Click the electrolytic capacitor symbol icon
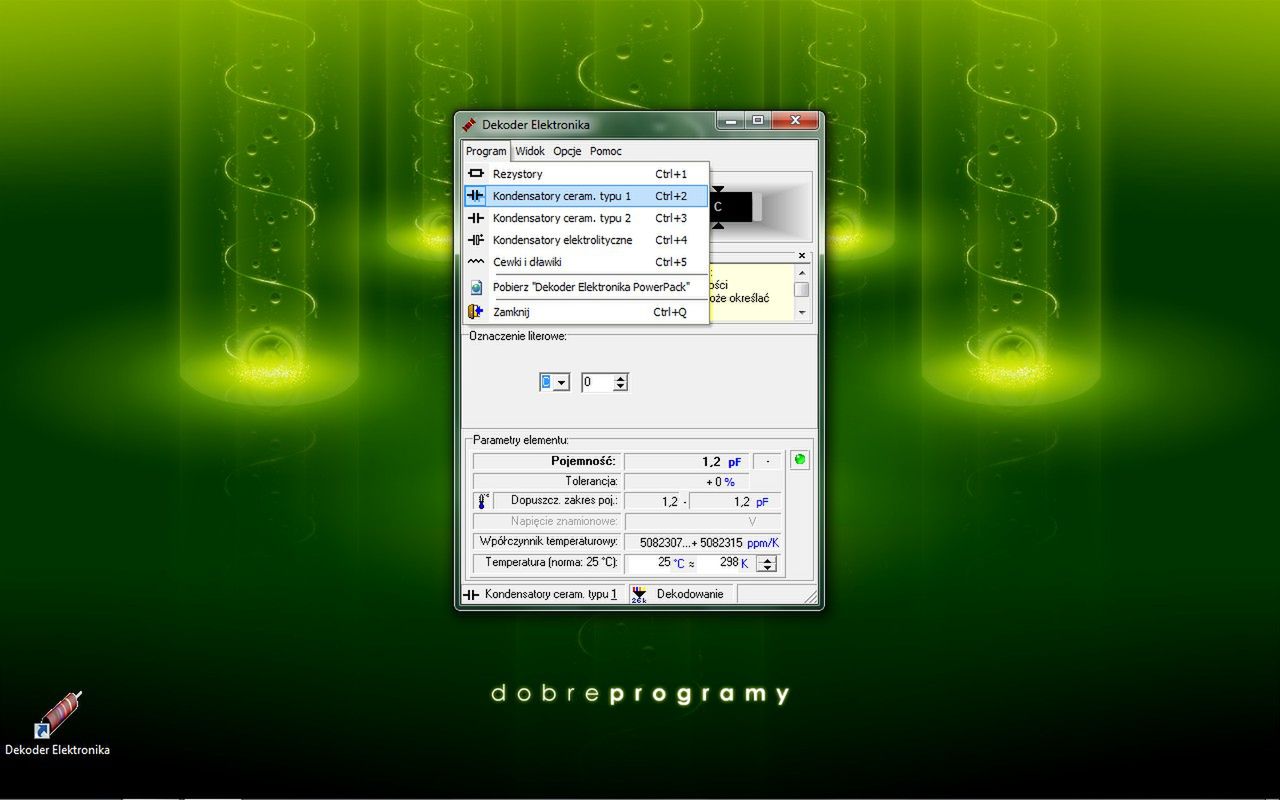The height and width of the screenshot is (800, 1280). 476,240
